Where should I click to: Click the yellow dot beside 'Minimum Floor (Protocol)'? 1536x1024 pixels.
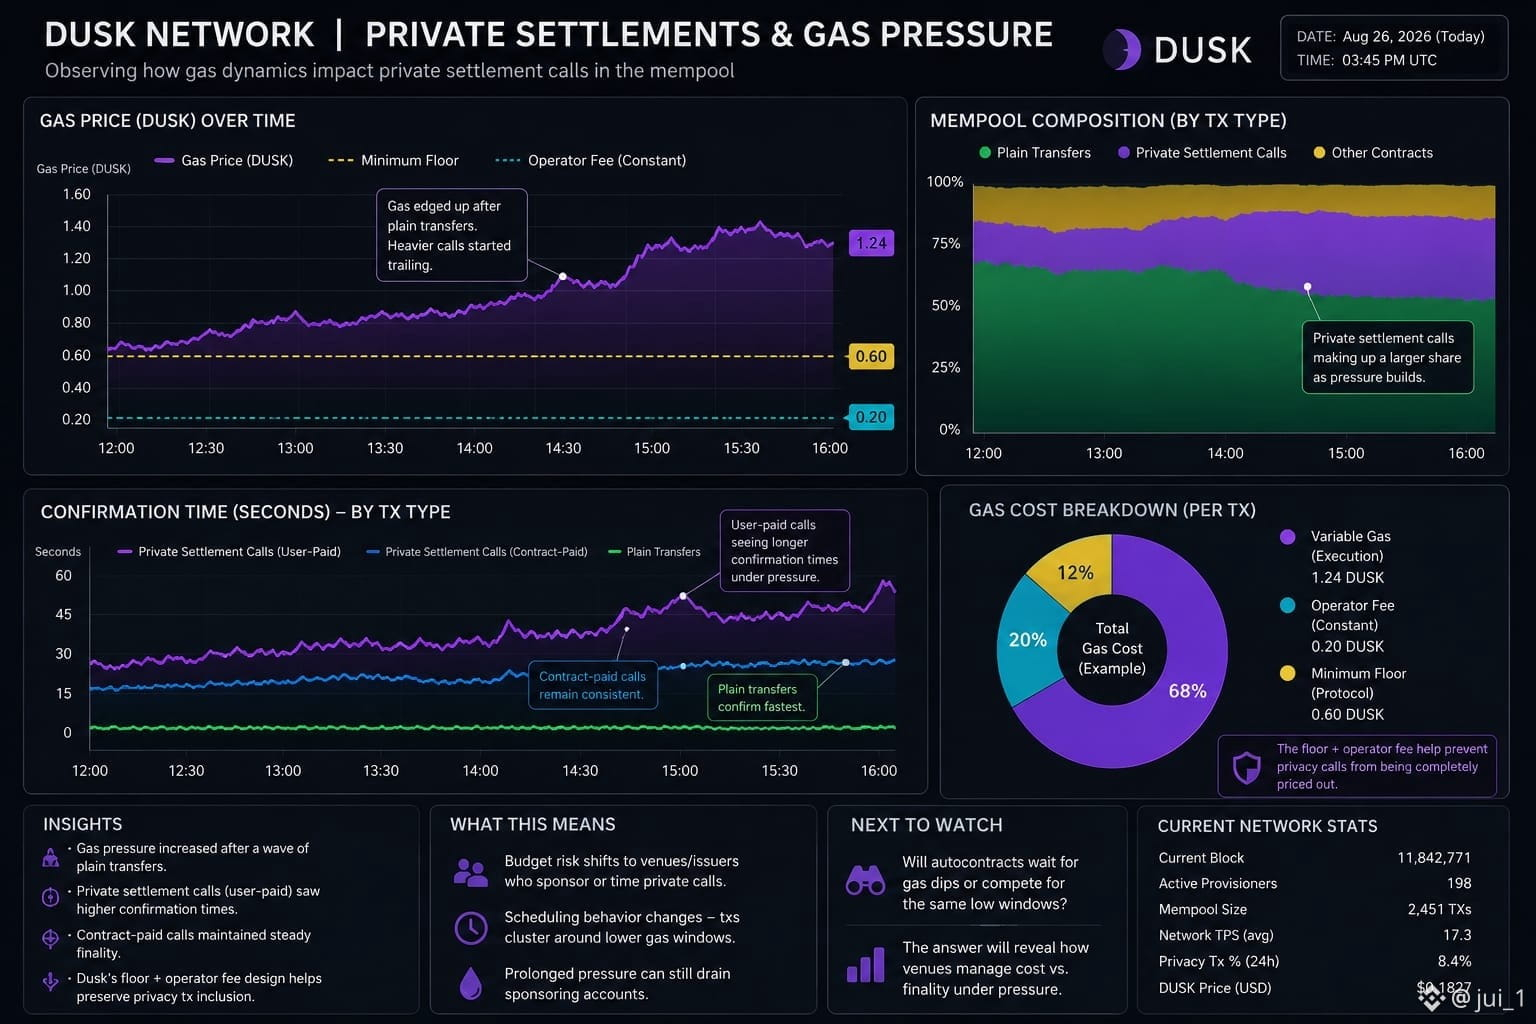[1288, 673]
